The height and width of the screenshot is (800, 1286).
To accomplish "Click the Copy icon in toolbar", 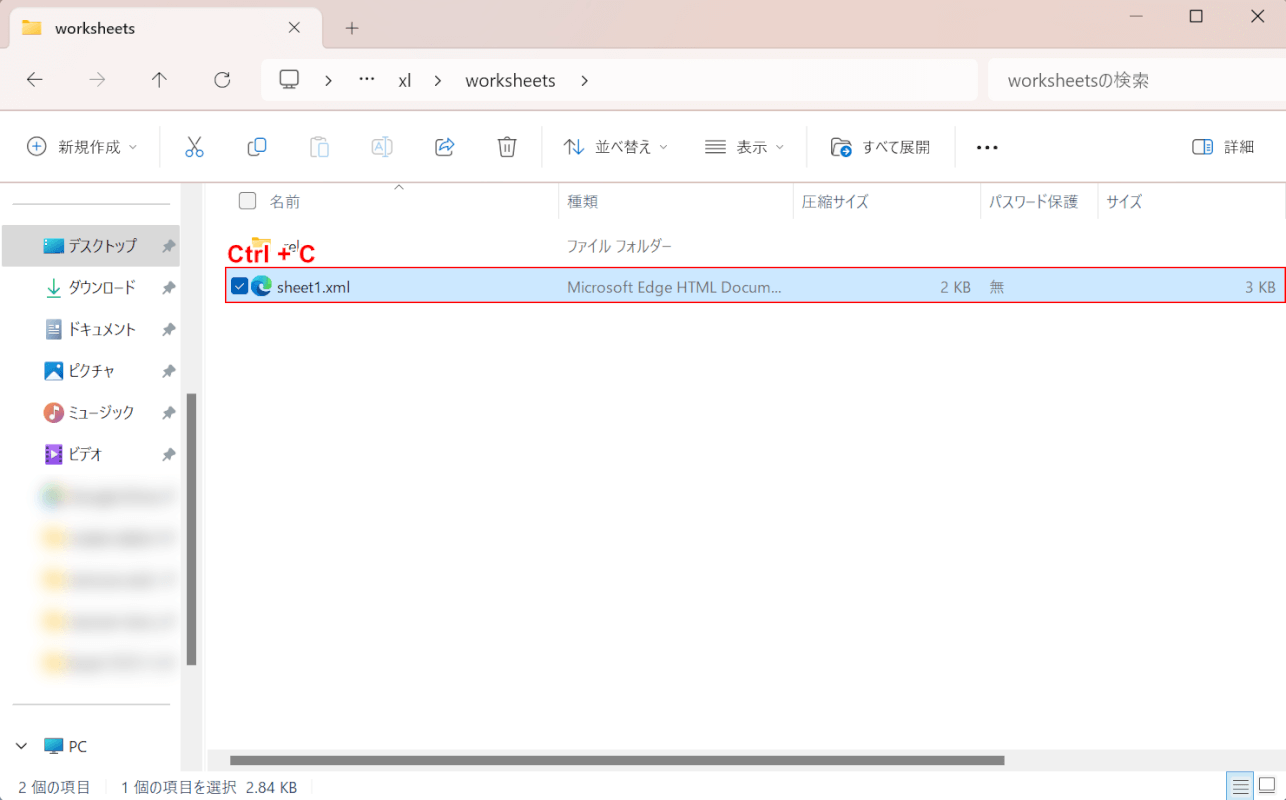I will tap(257, 147).
